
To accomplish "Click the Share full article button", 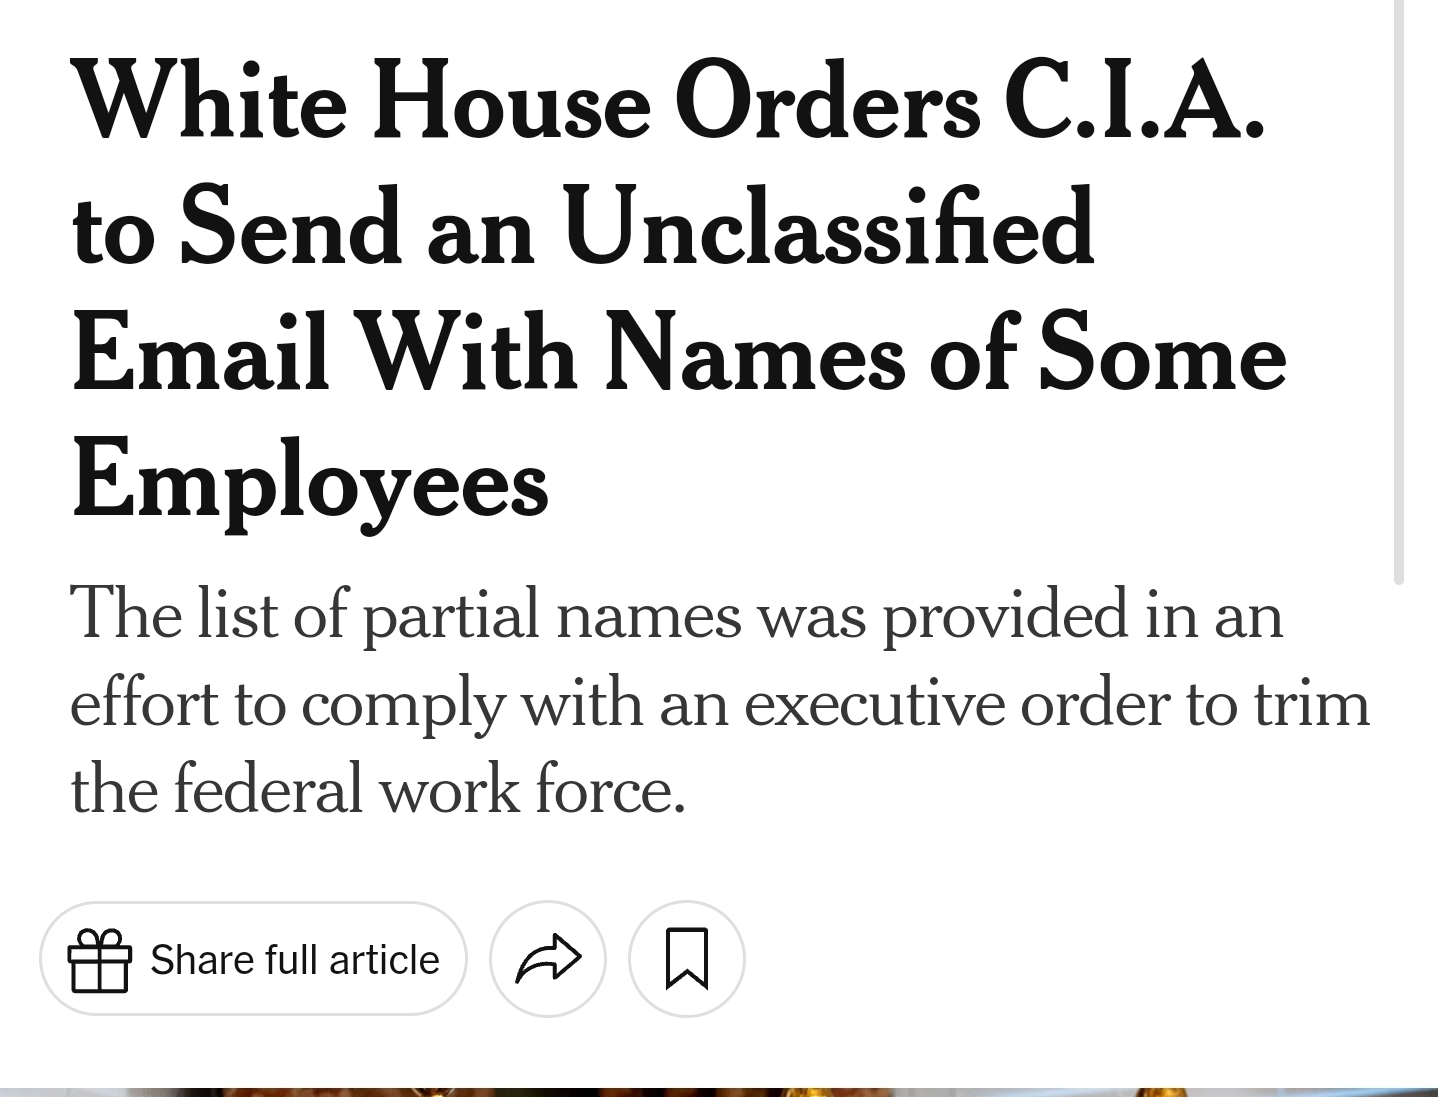I will click(x=253, y=959).
